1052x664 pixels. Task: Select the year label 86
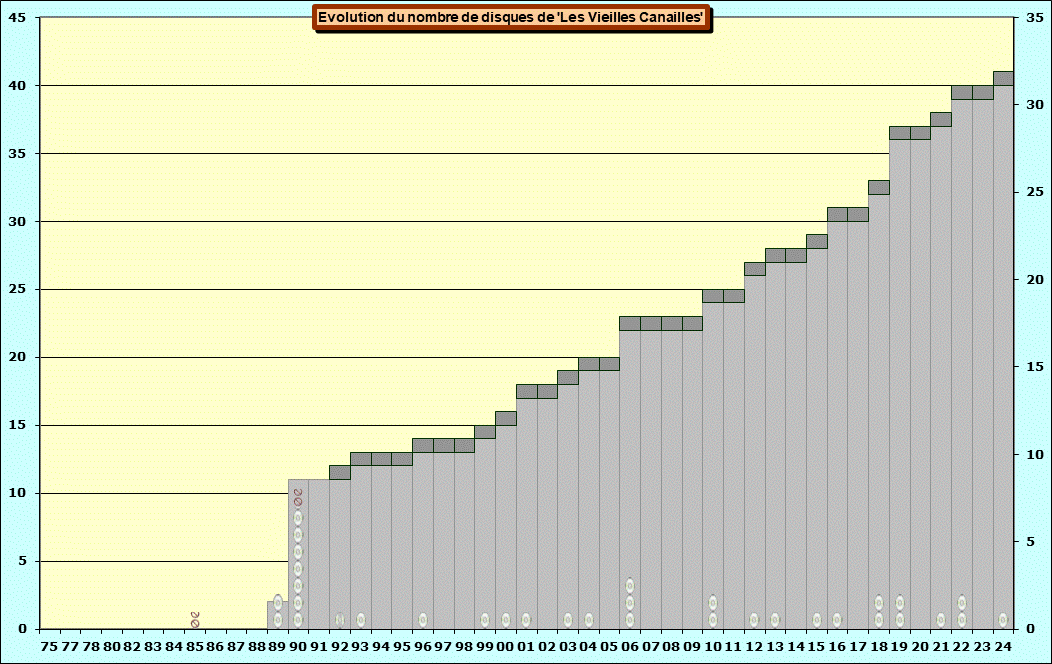coord(215,647)
